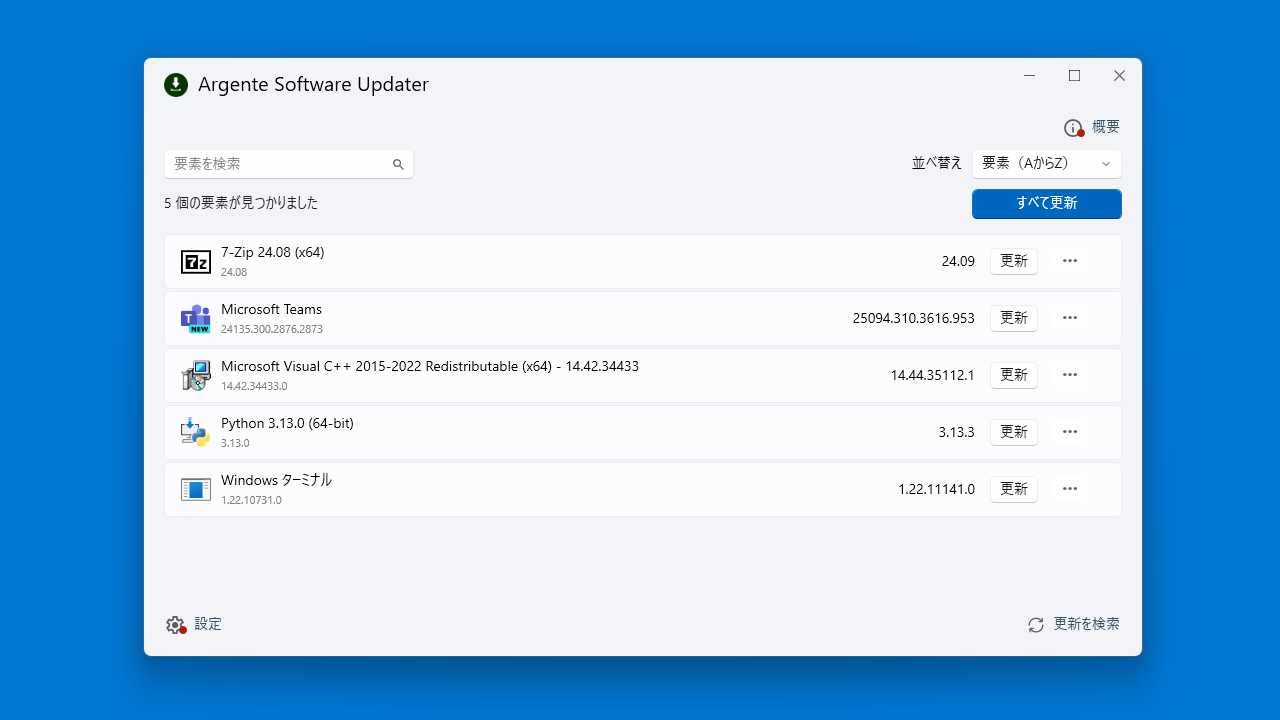The image size is (1280, 720).
Task: Click the 概要 label
Action: point(1106,127)
